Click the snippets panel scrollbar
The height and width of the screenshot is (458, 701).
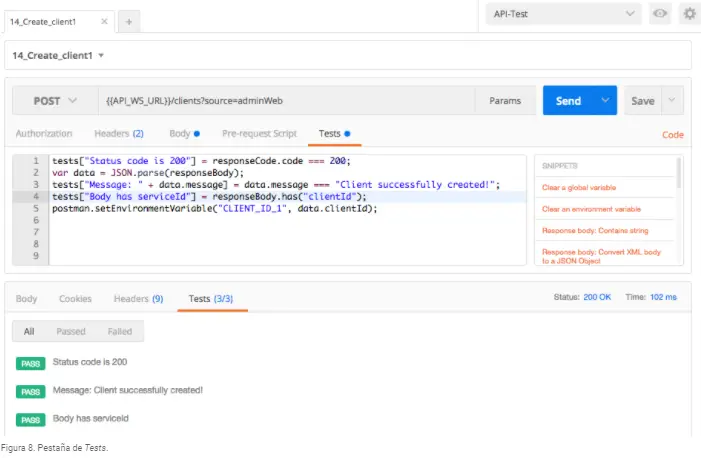pyautogui.click(x=679, y=173)
